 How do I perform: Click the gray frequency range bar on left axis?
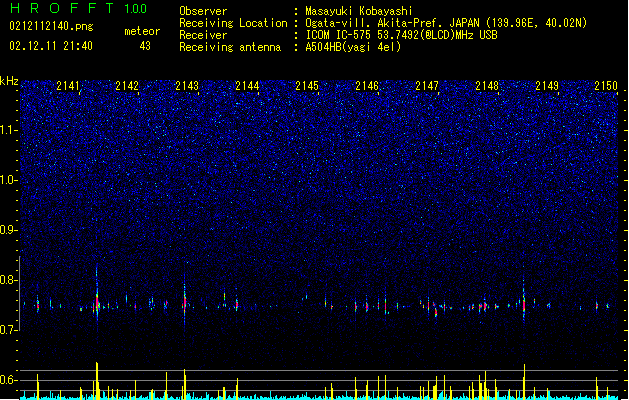(20, 293)
